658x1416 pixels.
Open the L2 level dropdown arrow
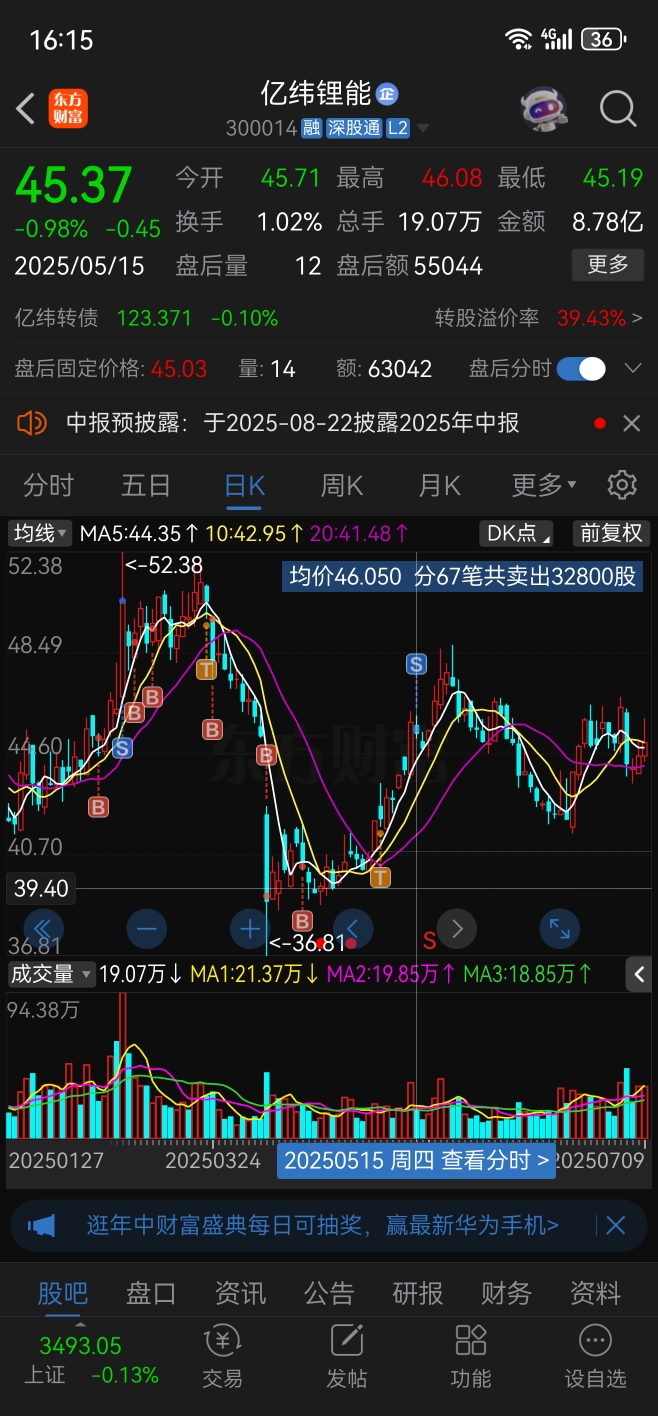pos(424,129)
